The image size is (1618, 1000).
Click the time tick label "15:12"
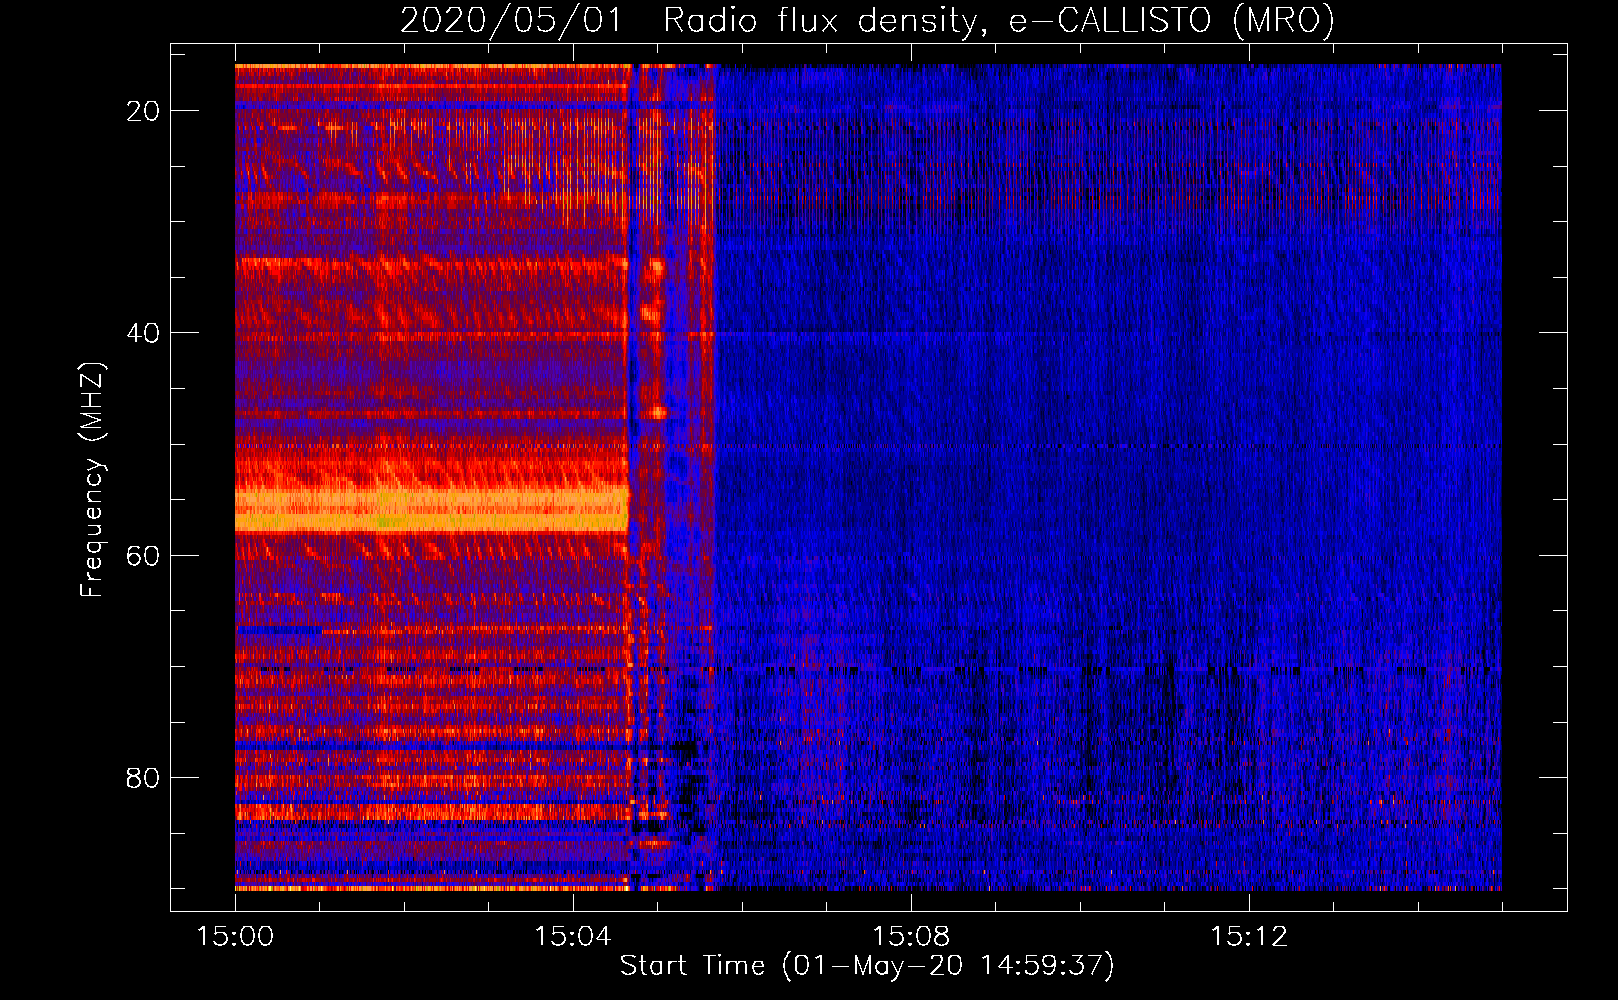[1249, 936]
